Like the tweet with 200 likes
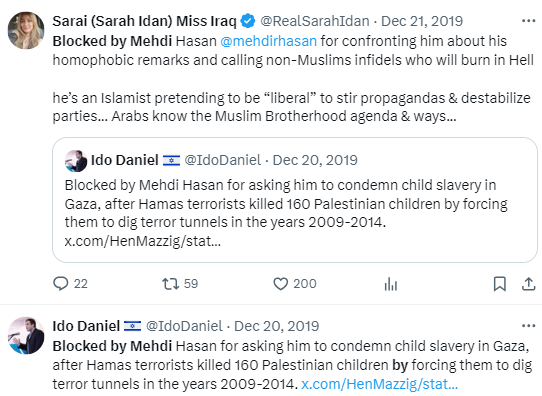Image resolution: width=542 pixels, height=396 pixels. pos(295,284)
